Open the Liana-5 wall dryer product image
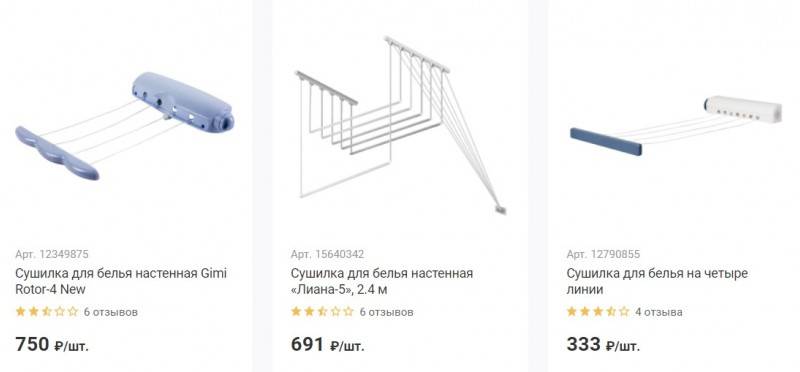 tap(401, 125)
